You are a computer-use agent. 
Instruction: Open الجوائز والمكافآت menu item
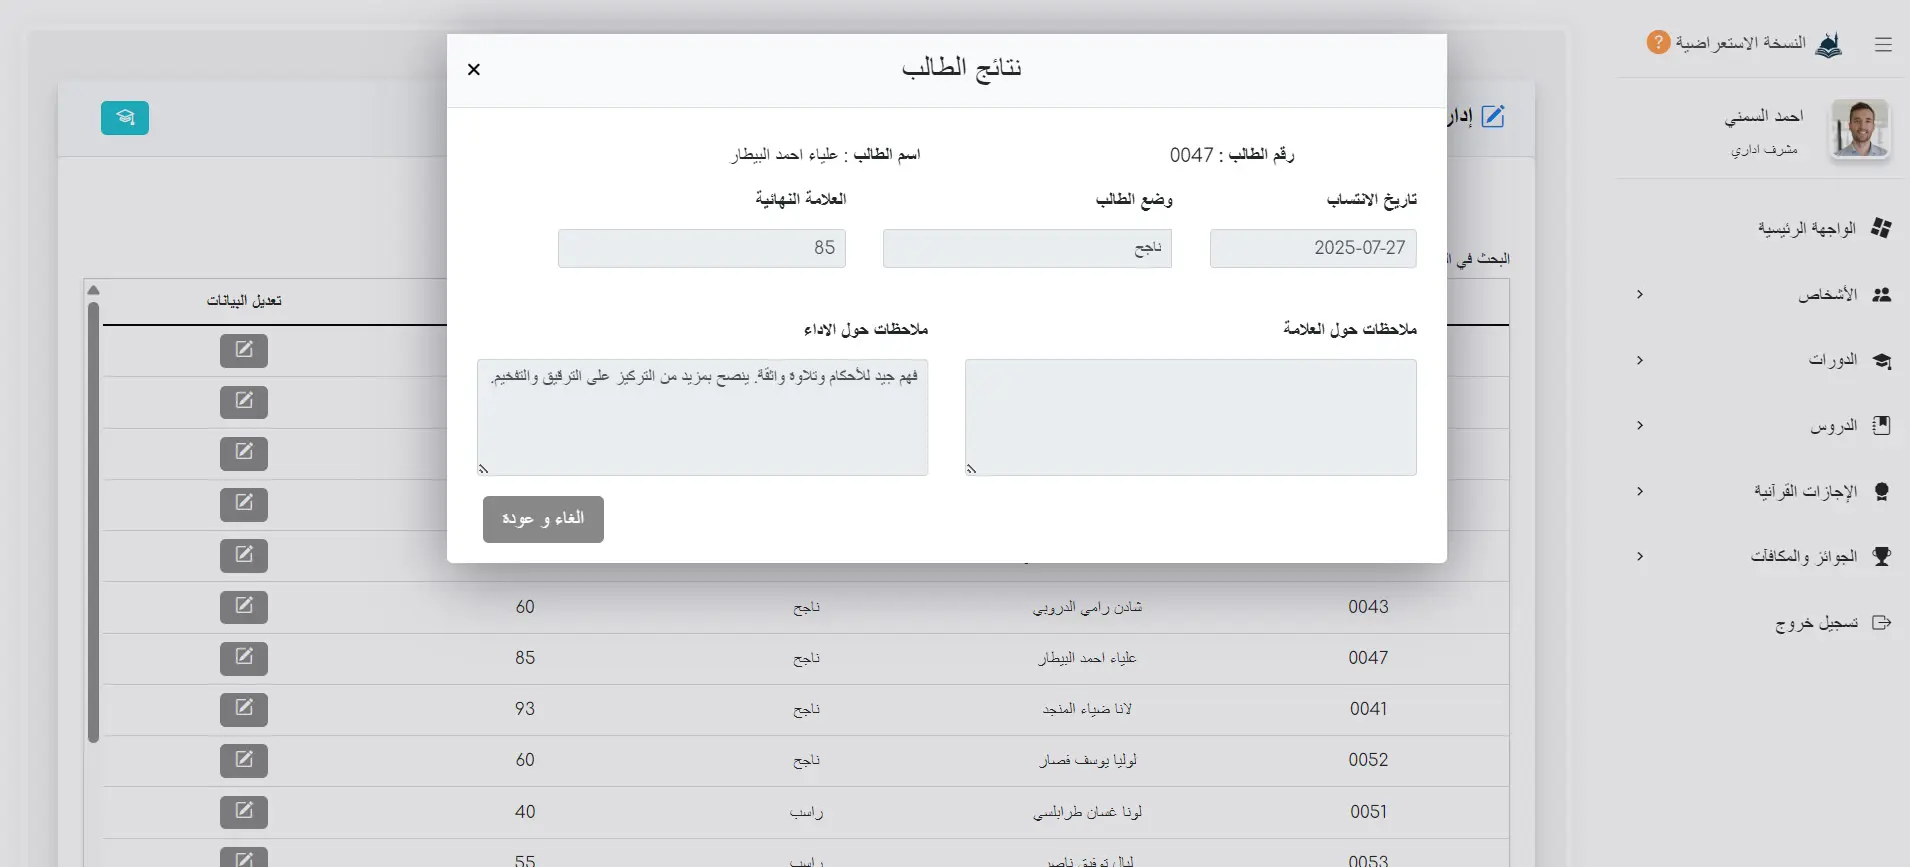coord(1803,556)
